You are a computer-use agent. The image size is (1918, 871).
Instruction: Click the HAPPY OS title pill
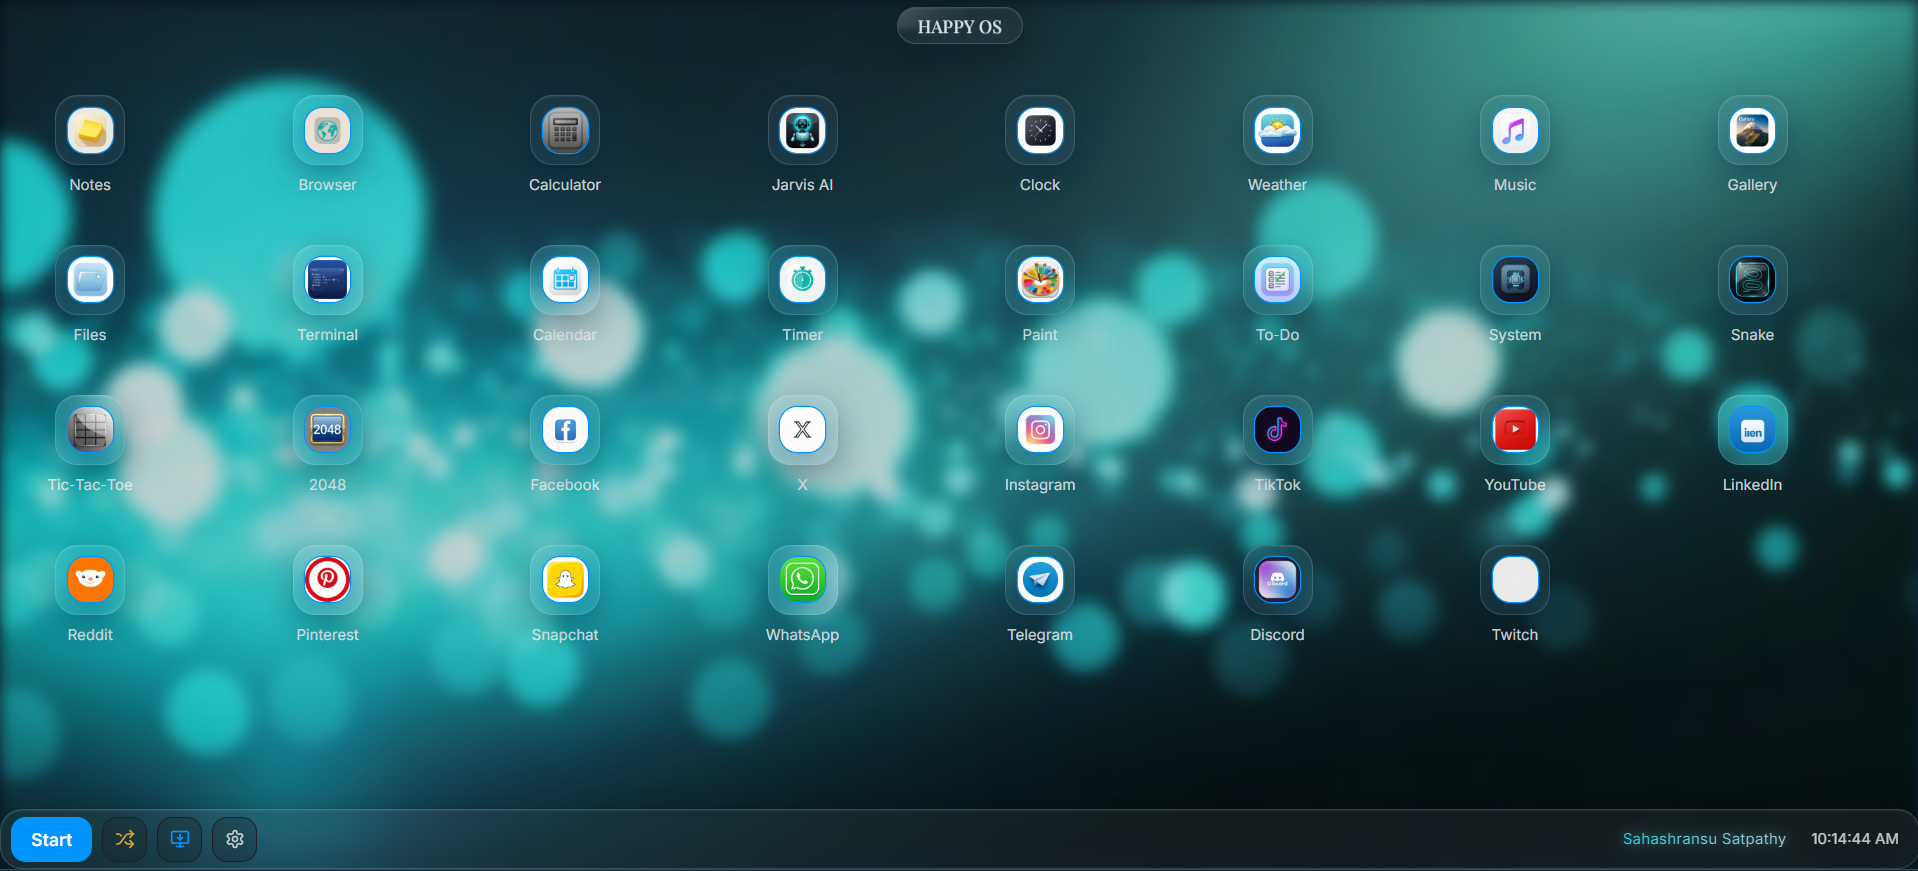click(x=960, y=27)
